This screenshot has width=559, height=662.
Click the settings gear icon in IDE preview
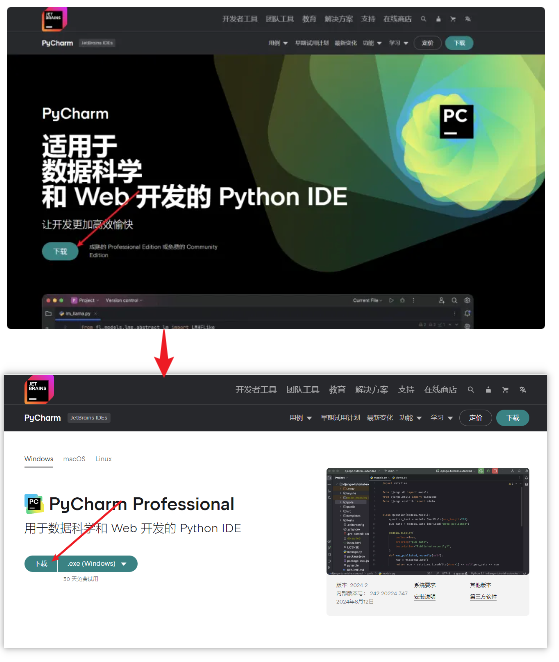(467, 300)
